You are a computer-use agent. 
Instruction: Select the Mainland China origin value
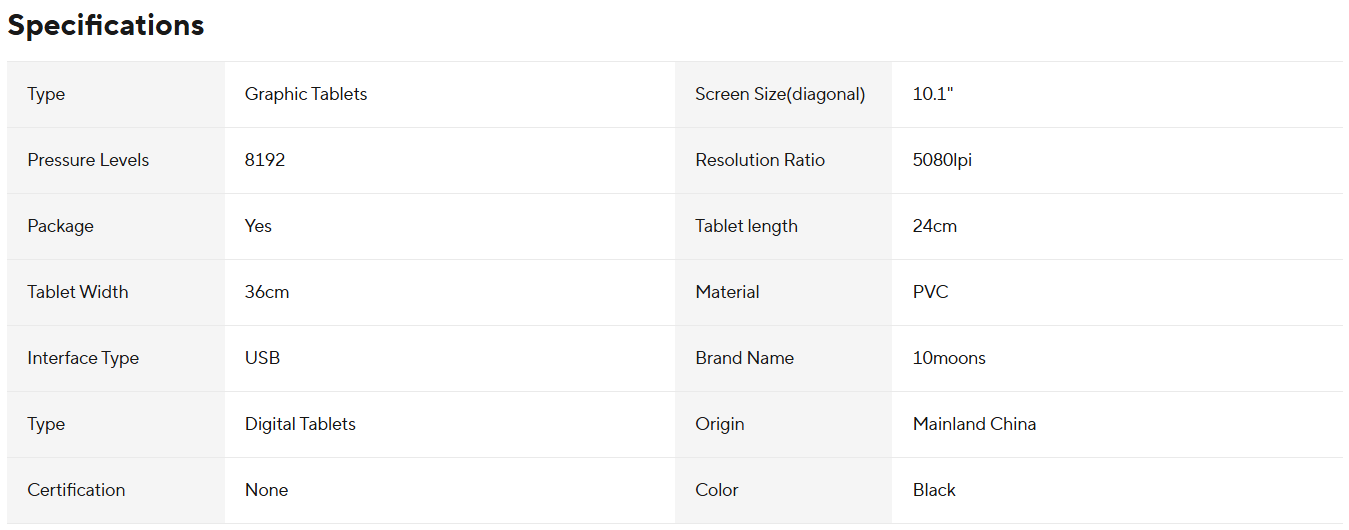pos(974,424)
